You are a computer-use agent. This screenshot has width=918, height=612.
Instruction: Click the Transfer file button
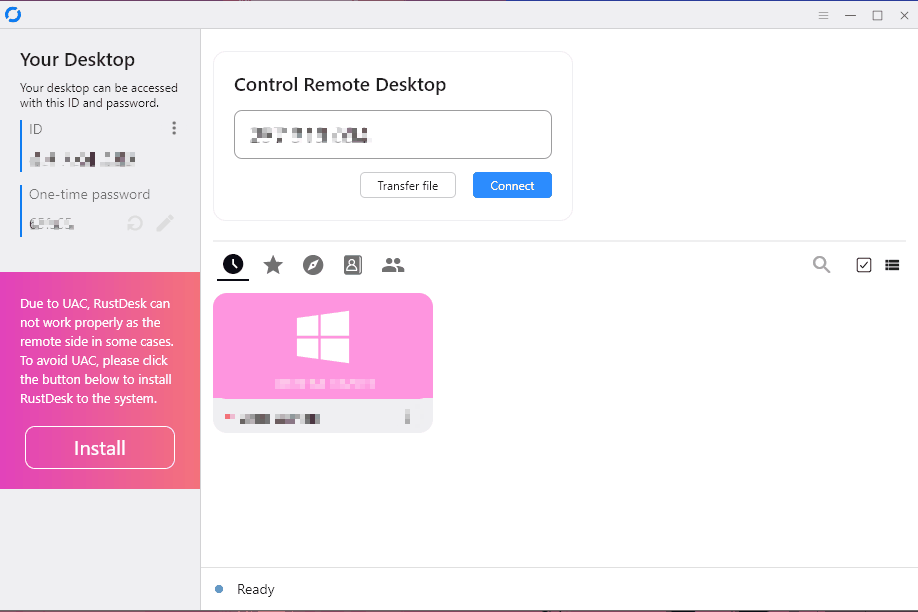pos(408,185)
